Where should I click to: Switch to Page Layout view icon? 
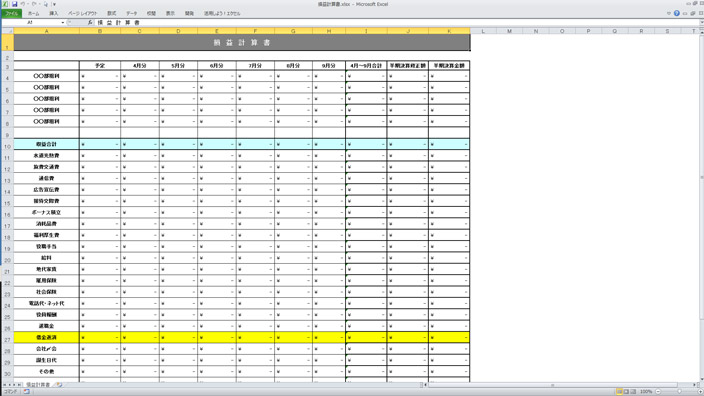(626, 392)
